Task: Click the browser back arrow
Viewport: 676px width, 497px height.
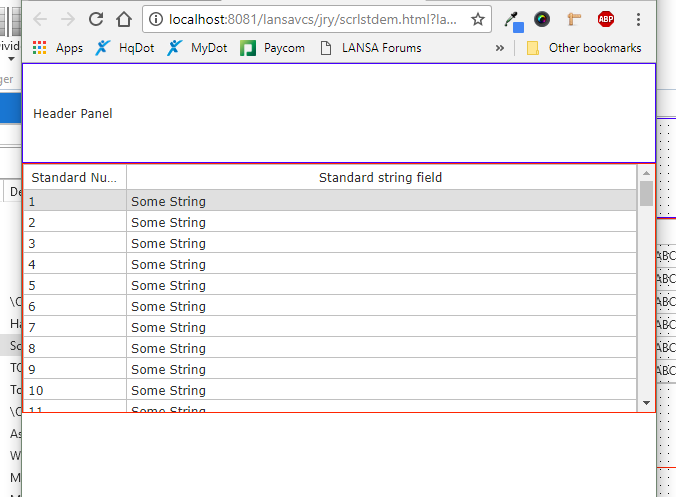Action: (40, 19)
